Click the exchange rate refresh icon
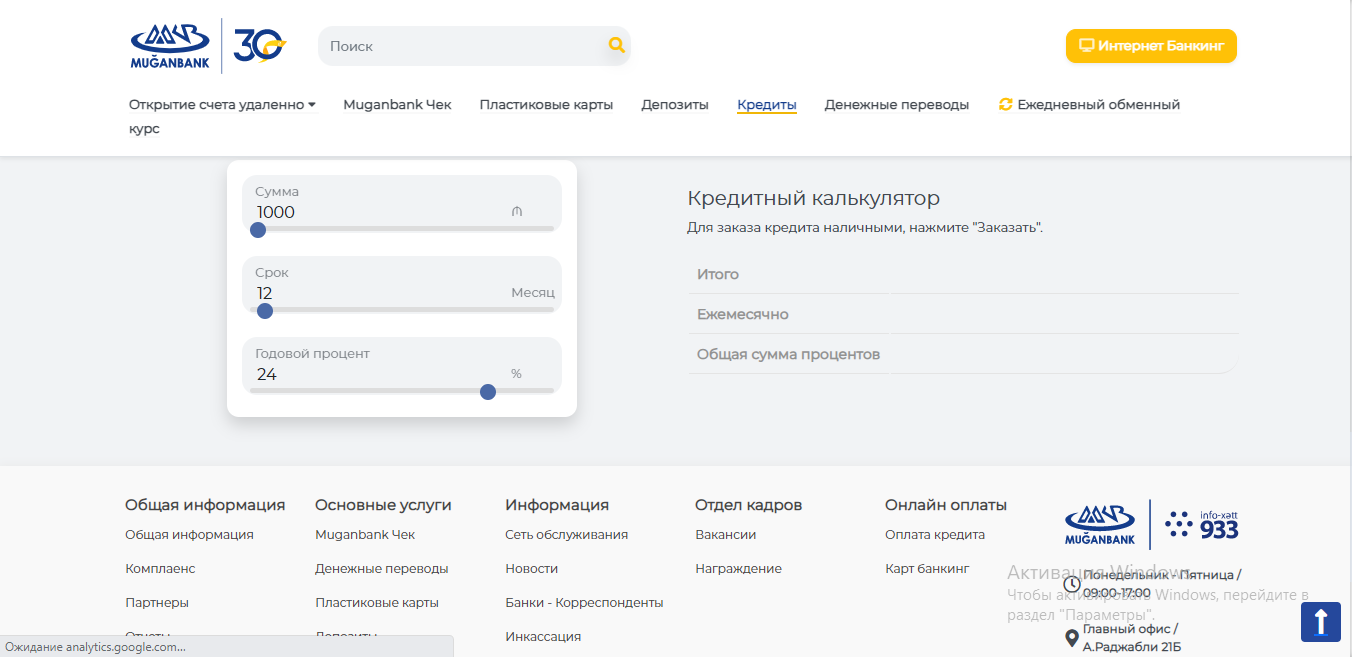Screen dimensions: 1352x657 (1006, 104)
